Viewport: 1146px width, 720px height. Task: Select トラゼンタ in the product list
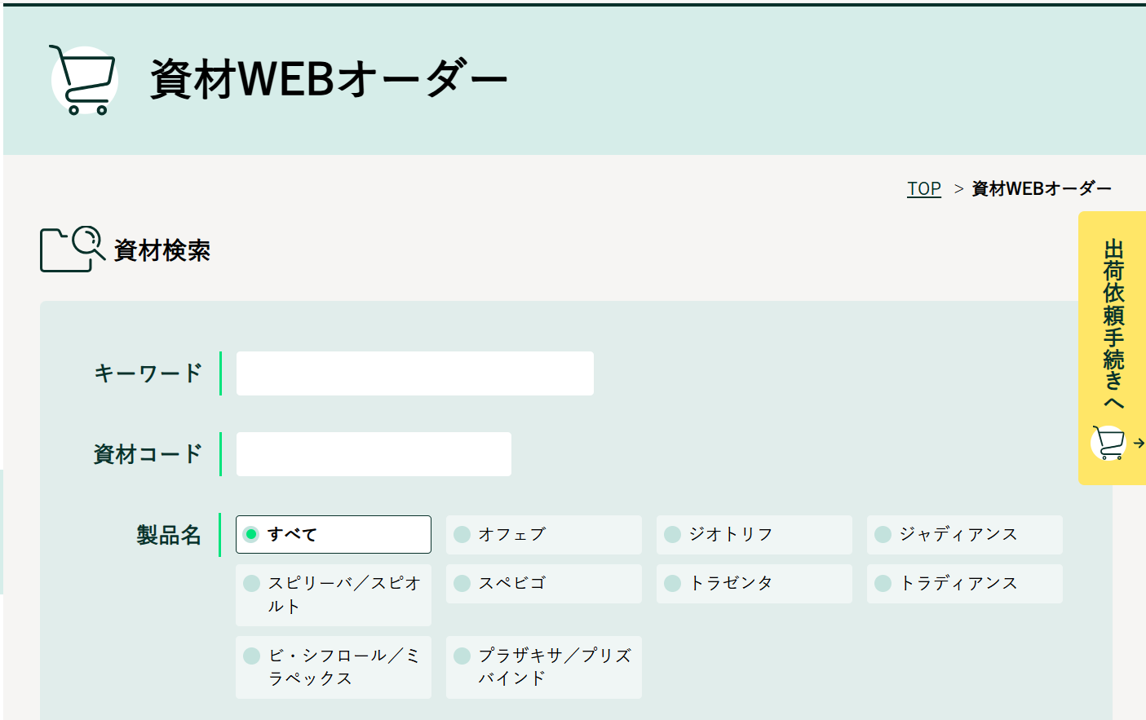coord(673,583)
